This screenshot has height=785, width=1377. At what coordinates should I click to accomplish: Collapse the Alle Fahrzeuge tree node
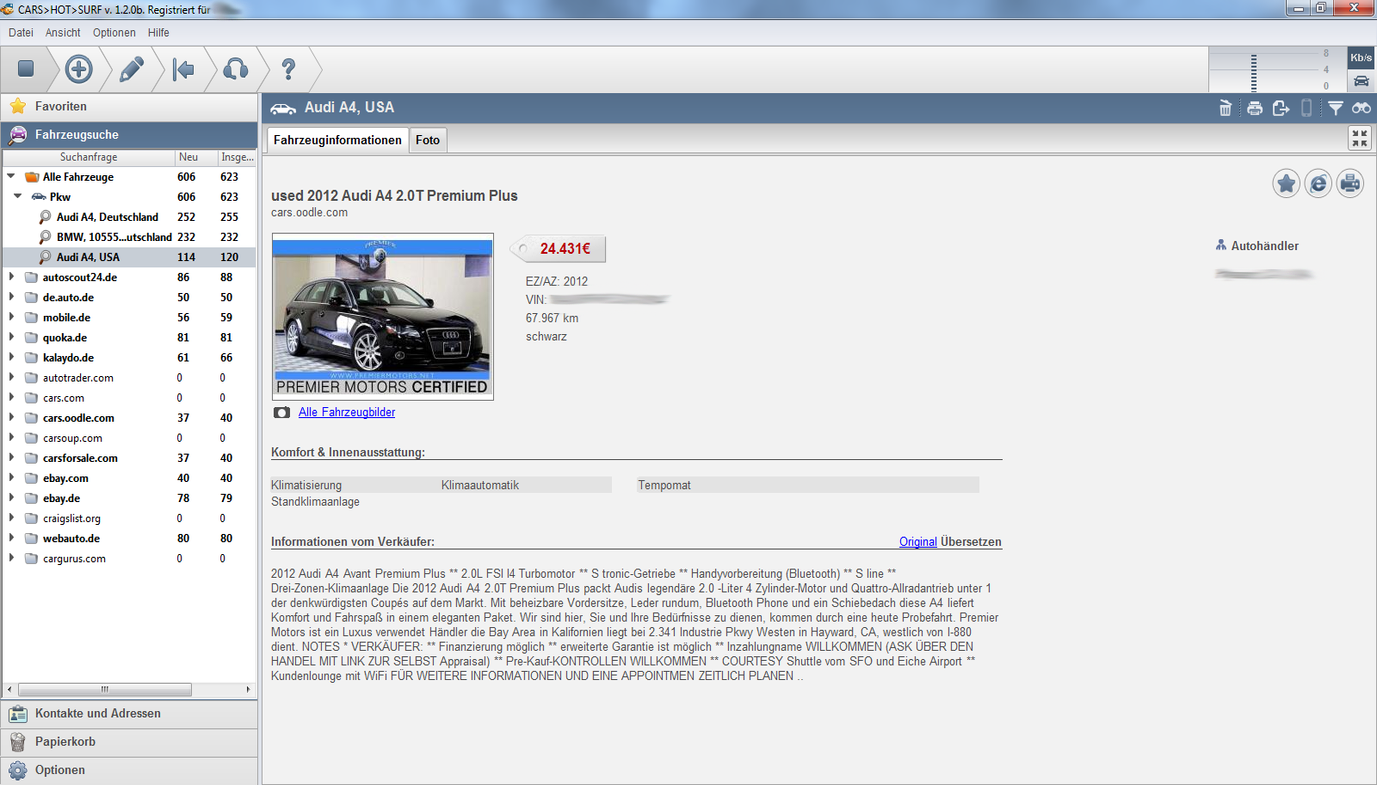[x=11, y=177]
